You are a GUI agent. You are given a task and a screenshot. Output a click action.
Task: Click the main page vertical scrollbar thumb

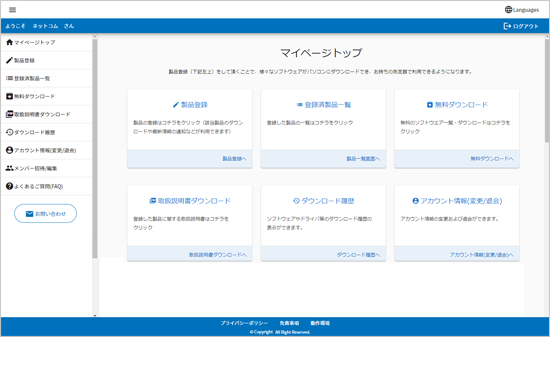pos(547,91)
